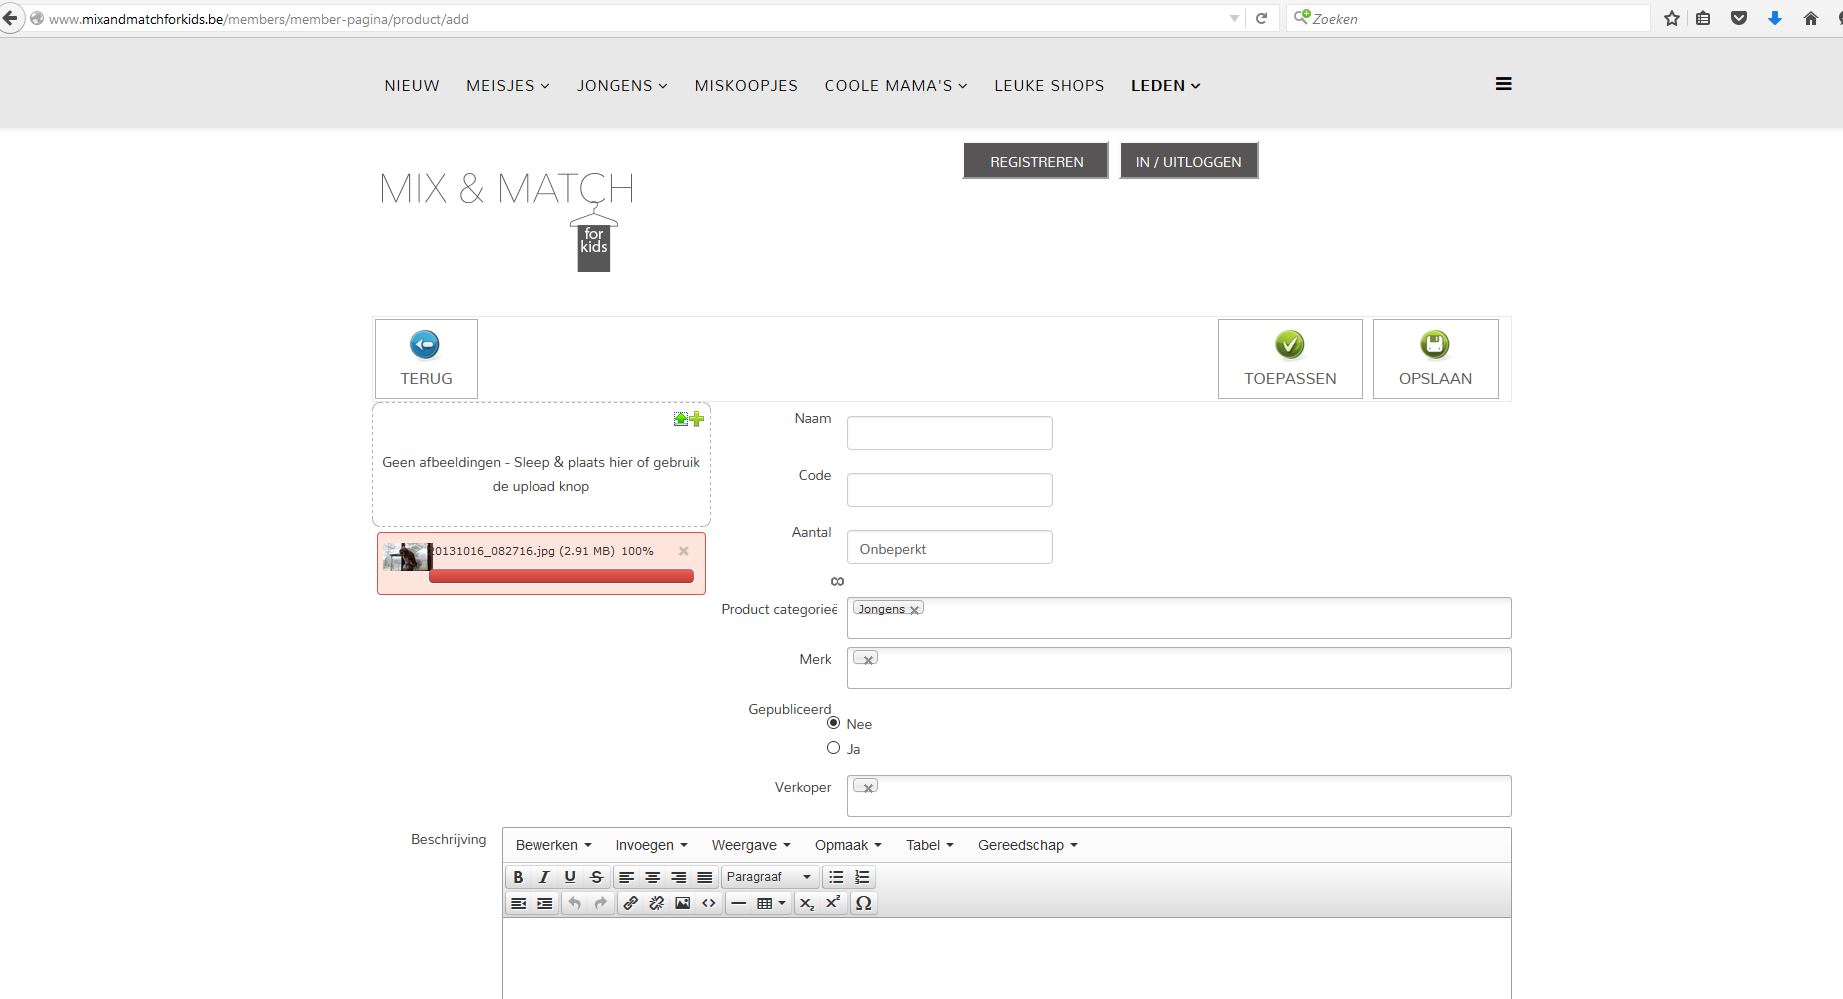Open the URL bar history dropdown
Screen dimensions: 1843x999
pos(1234,18)
